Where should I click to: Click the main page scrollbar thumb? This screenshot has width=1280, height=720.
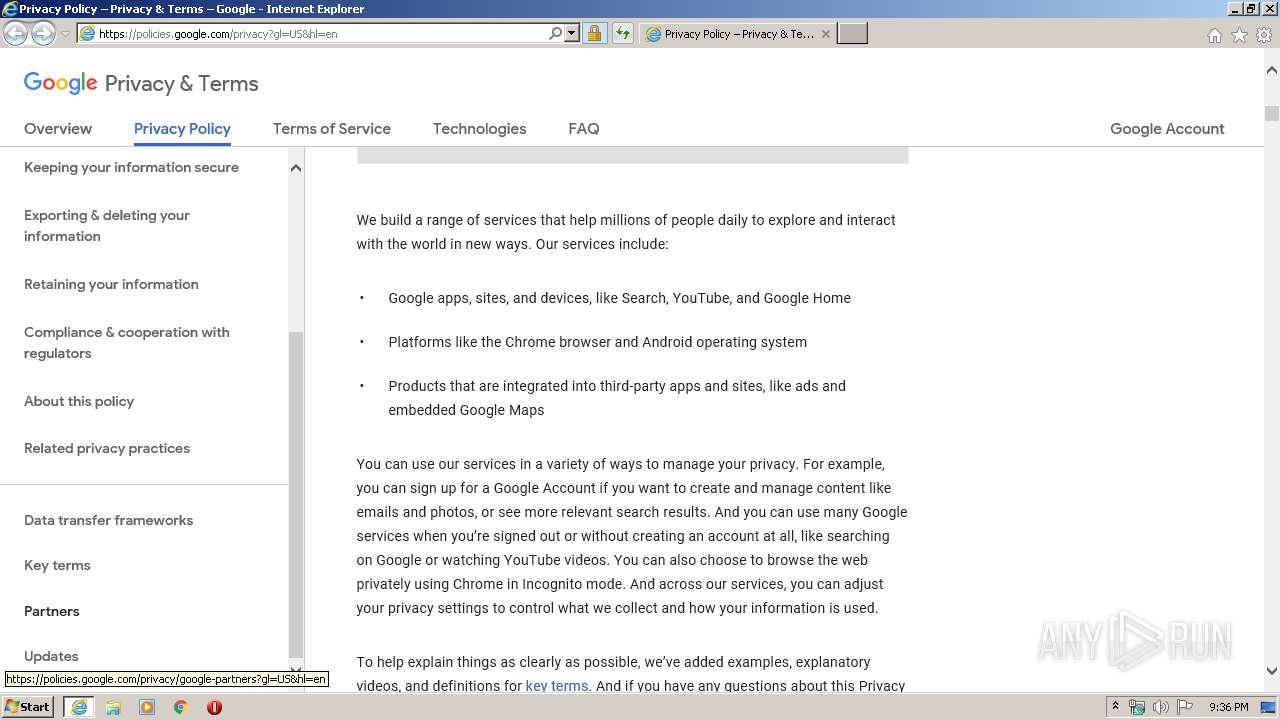[1272, 113]
